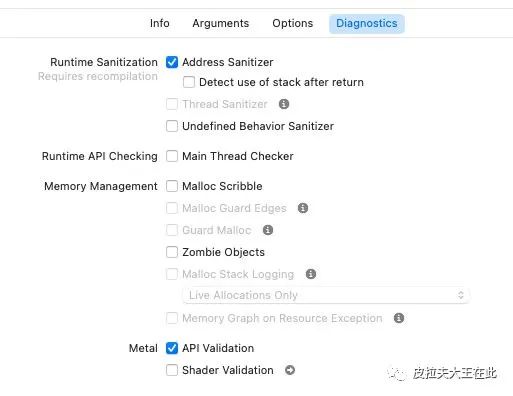This screenshot has height=396, width=513.
Task: Open the Options tab
Action: point(293,23)
